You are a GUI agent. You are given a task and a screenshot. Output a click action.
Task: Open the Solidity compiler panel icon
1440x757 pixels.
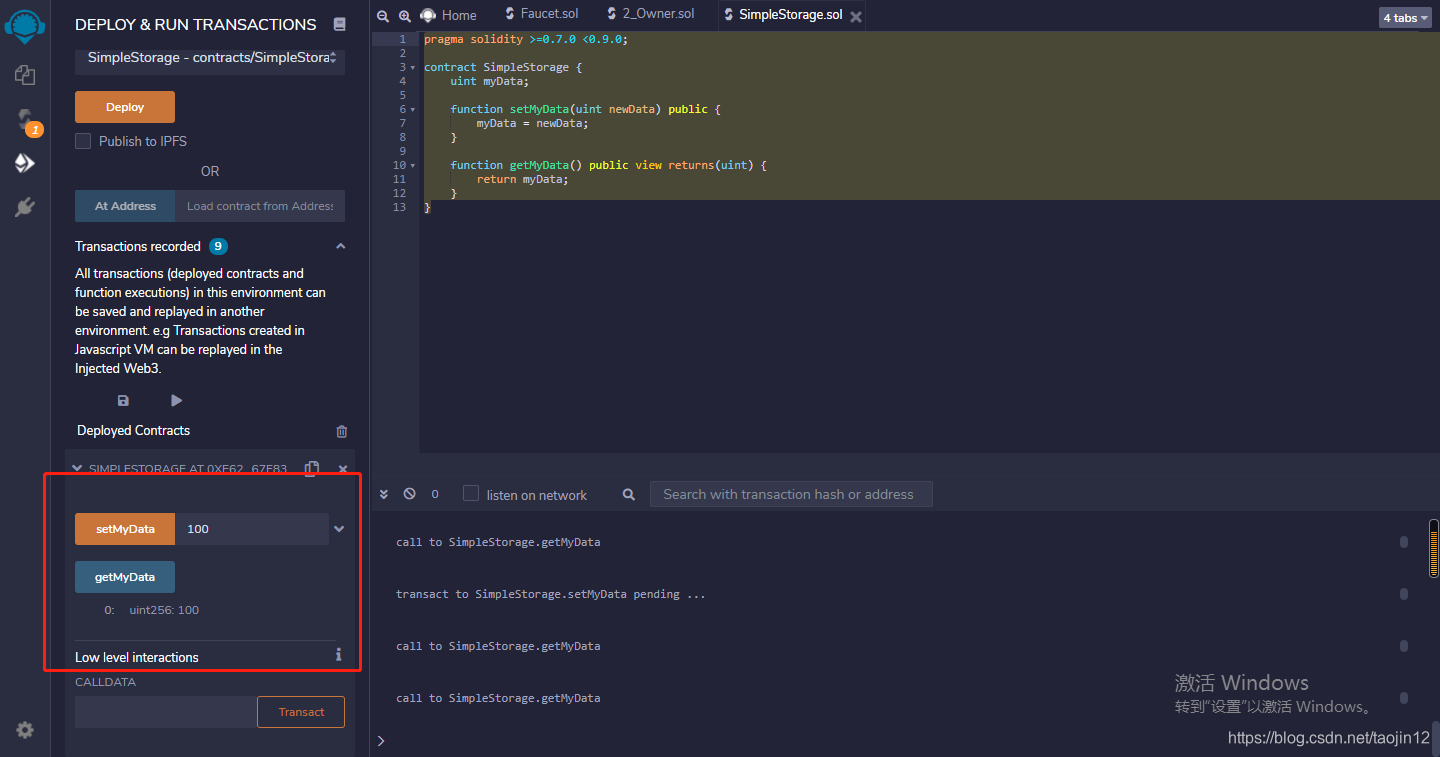coord(25,120)
